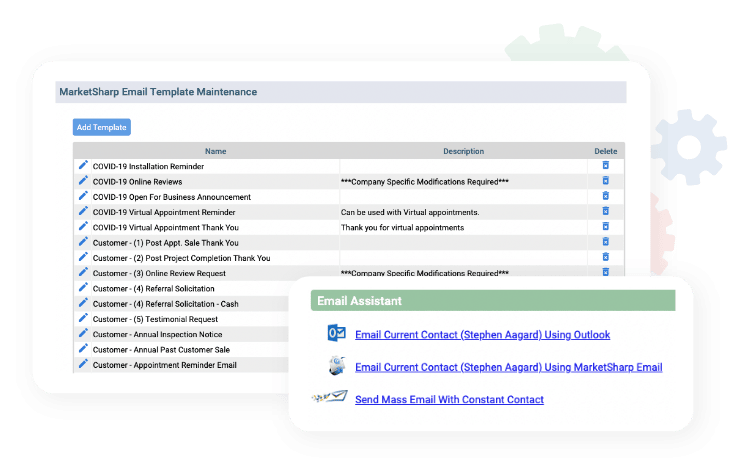Image resolution: width=752 pixels, height=474 pixels.
Task: Edit Customer (3) Online Review Request pencil icon
Action: pos(83,273)
